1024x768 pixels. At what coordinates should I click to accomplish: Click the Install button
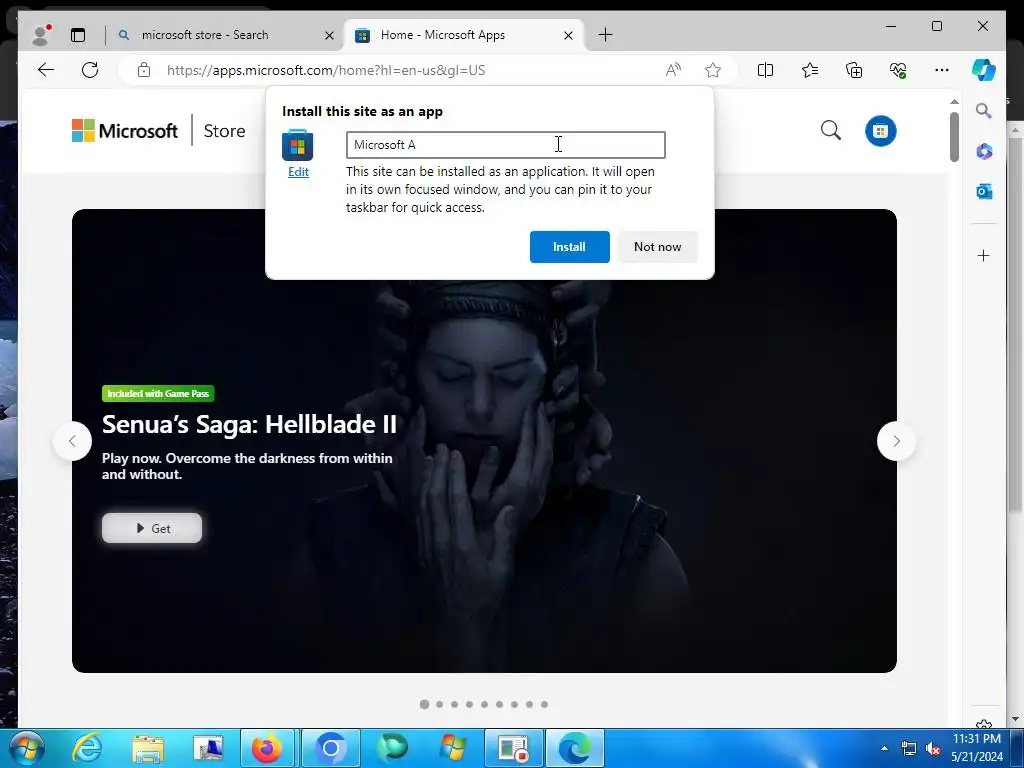pyautogui.click(x=569, y=247)
